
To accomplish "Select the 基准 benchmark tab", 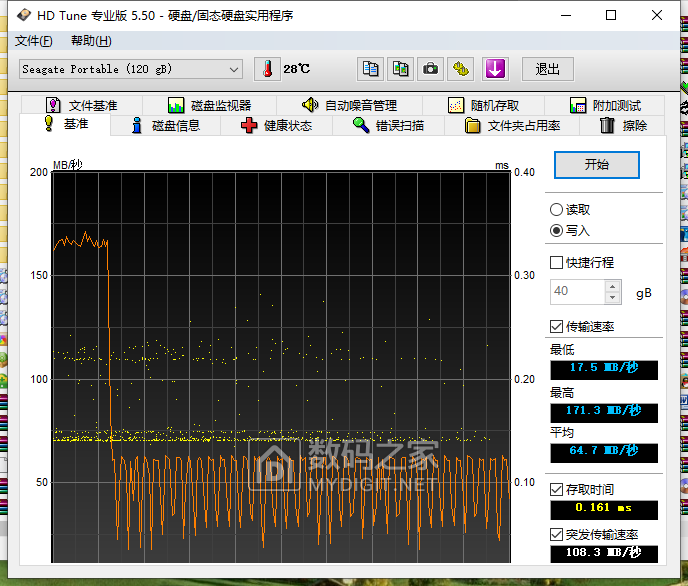I will 66,124.
